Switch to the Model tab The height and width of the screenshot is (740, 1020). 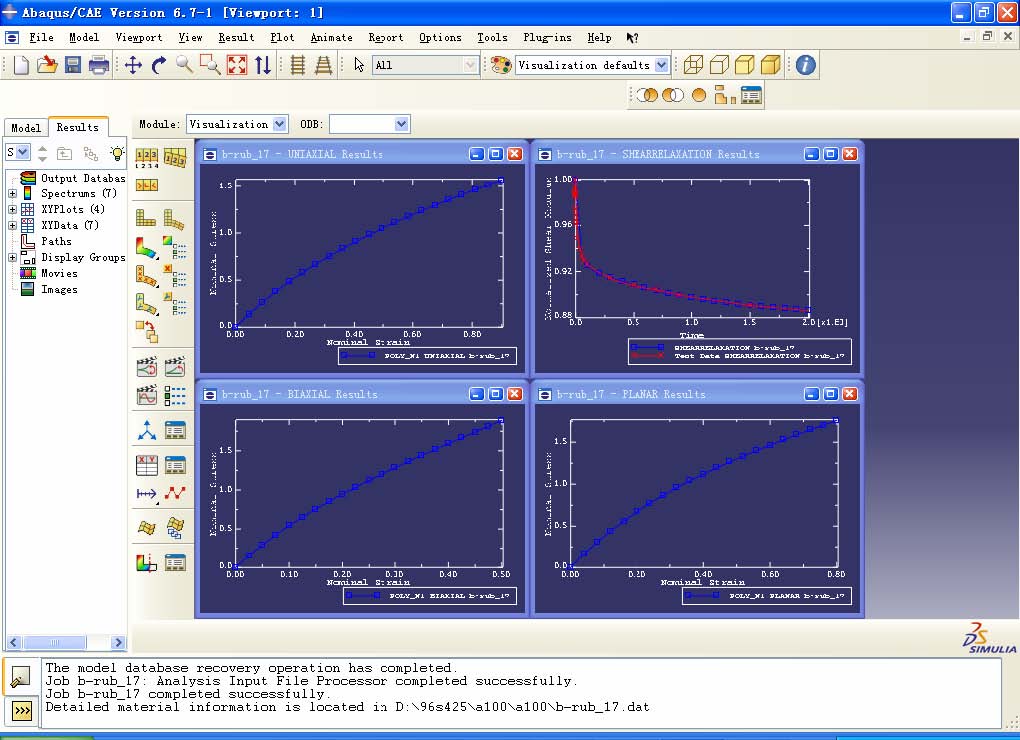coord(26,127)
